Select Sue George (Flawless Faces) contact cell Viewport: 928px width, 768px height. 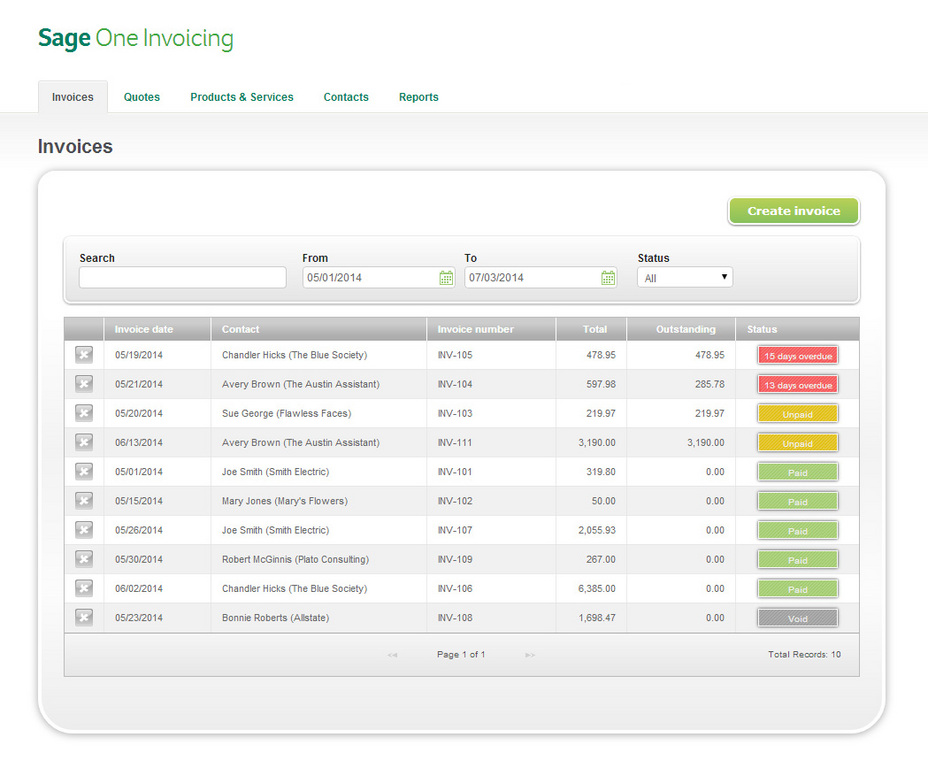pos(286,413)
